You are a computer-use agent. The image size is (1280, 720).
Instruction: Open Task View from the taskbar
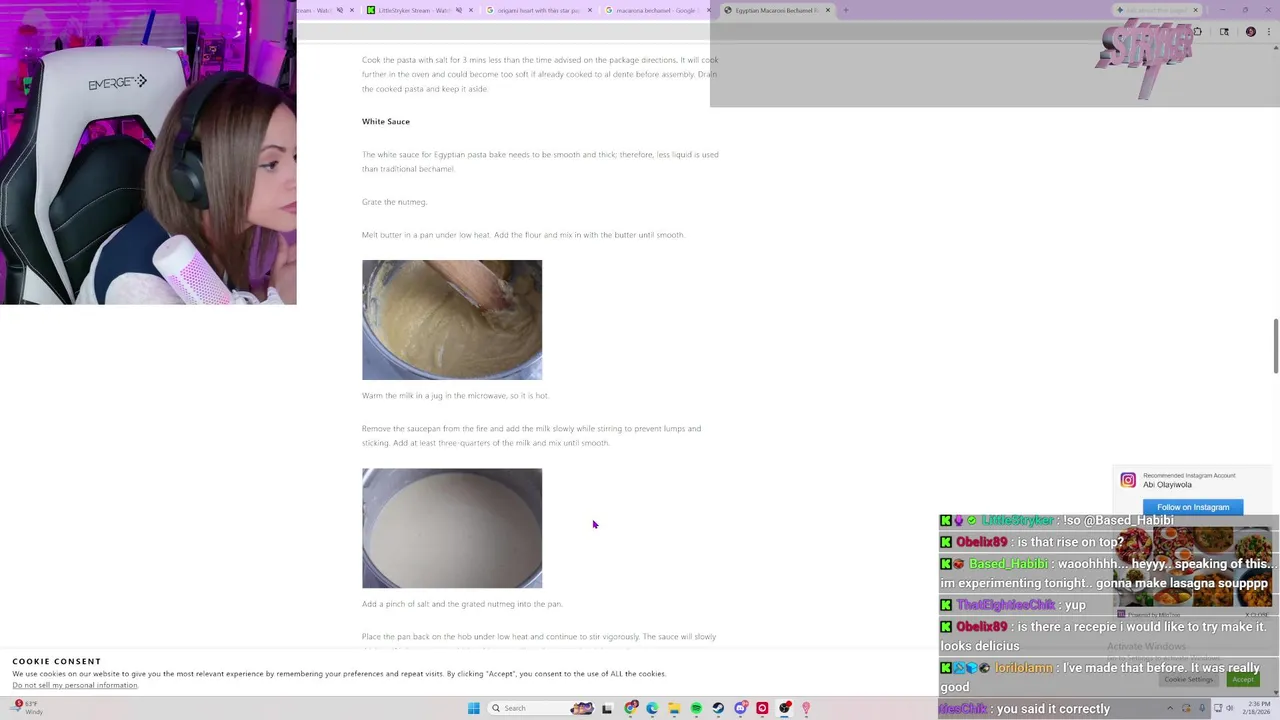pyautogui.click(x=606, y=708)
